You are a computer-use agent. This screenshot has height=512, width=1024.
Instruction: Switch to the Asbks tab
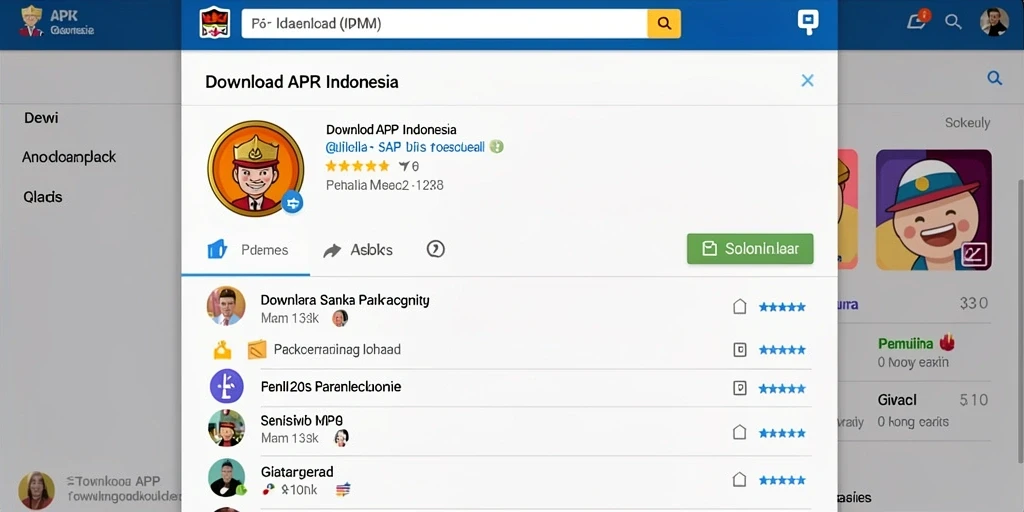click(358, 249)
